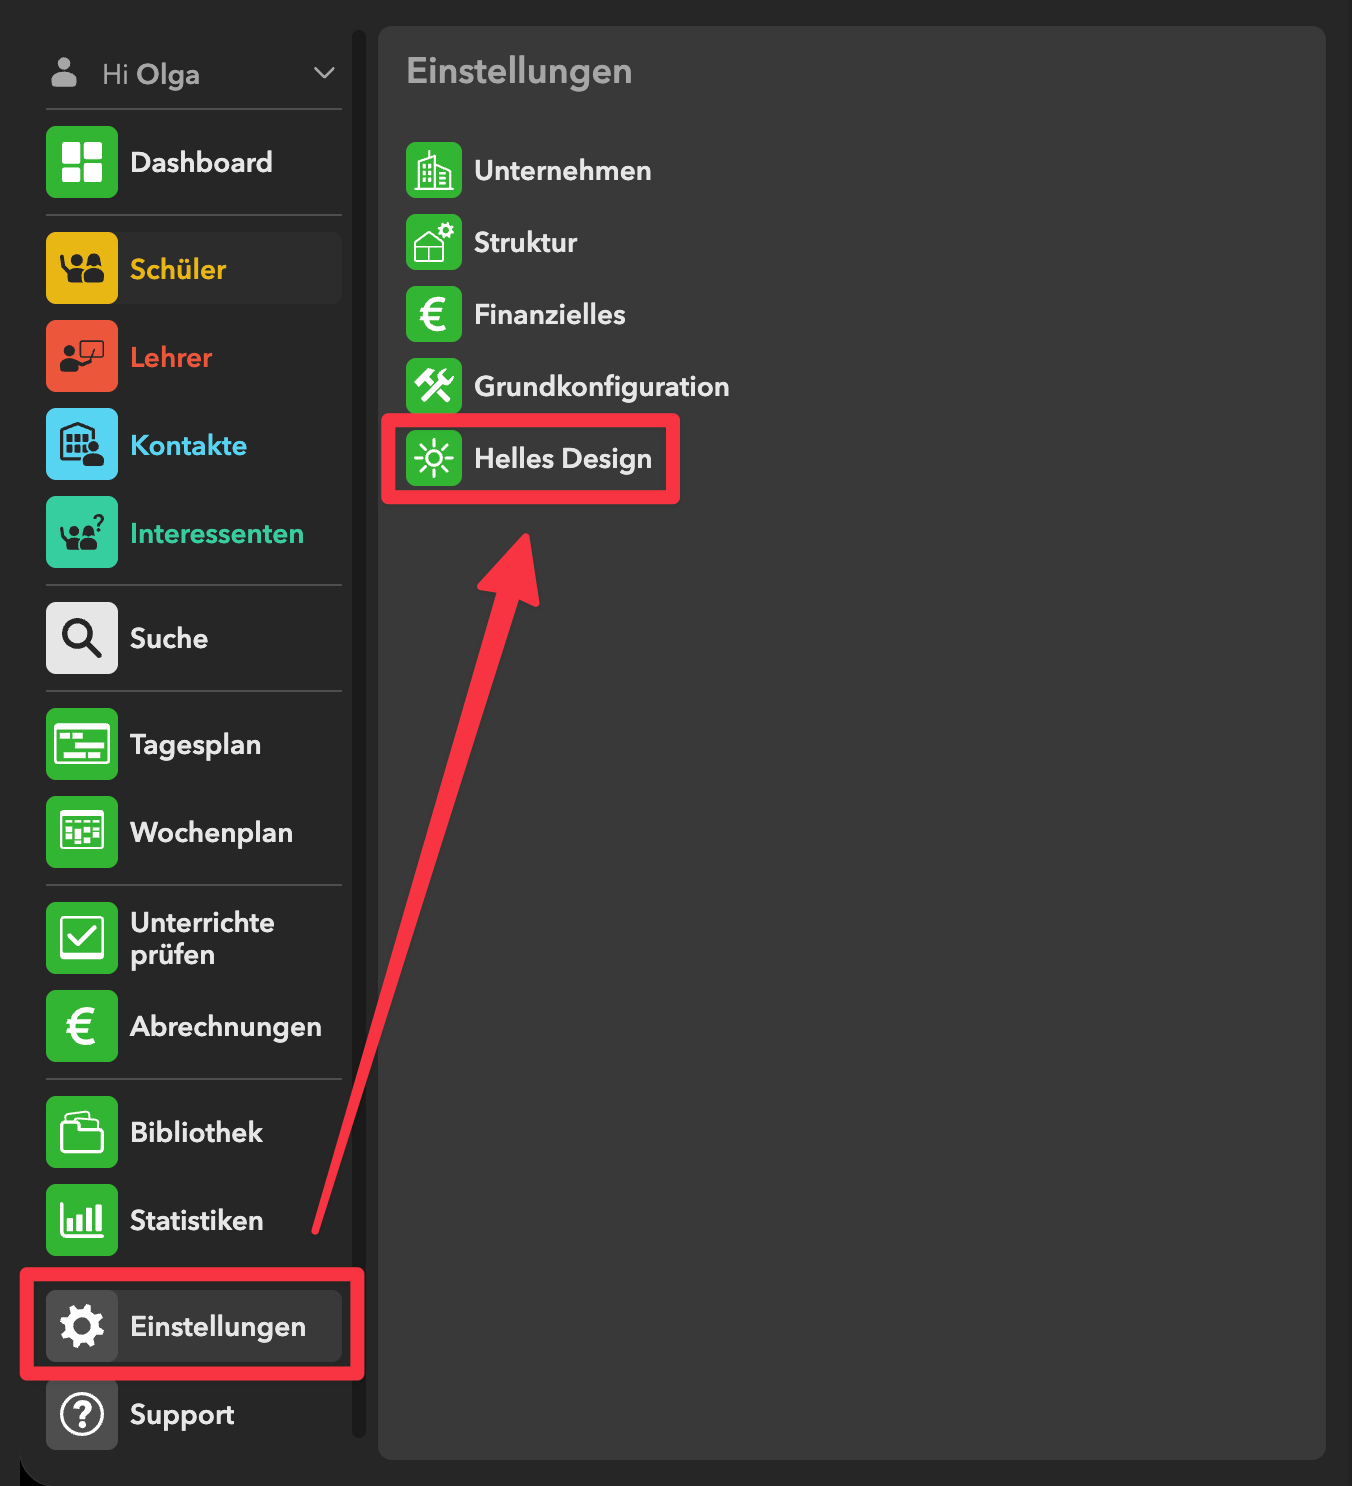The height and width of the screenshot is (1486, 1352).
Task: Click the Interessenten question-mark people icon
Action: 82,532
